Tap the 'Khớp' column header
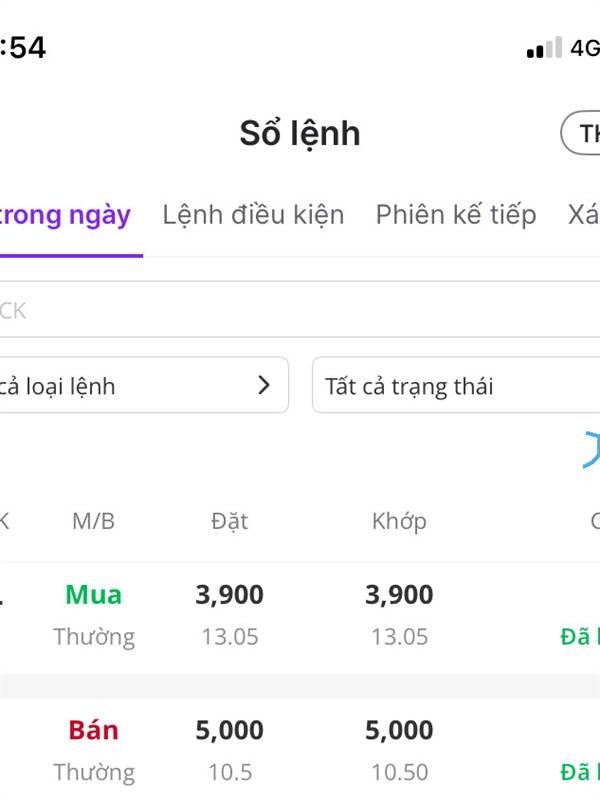600x800 pixels. click(399, 521)
